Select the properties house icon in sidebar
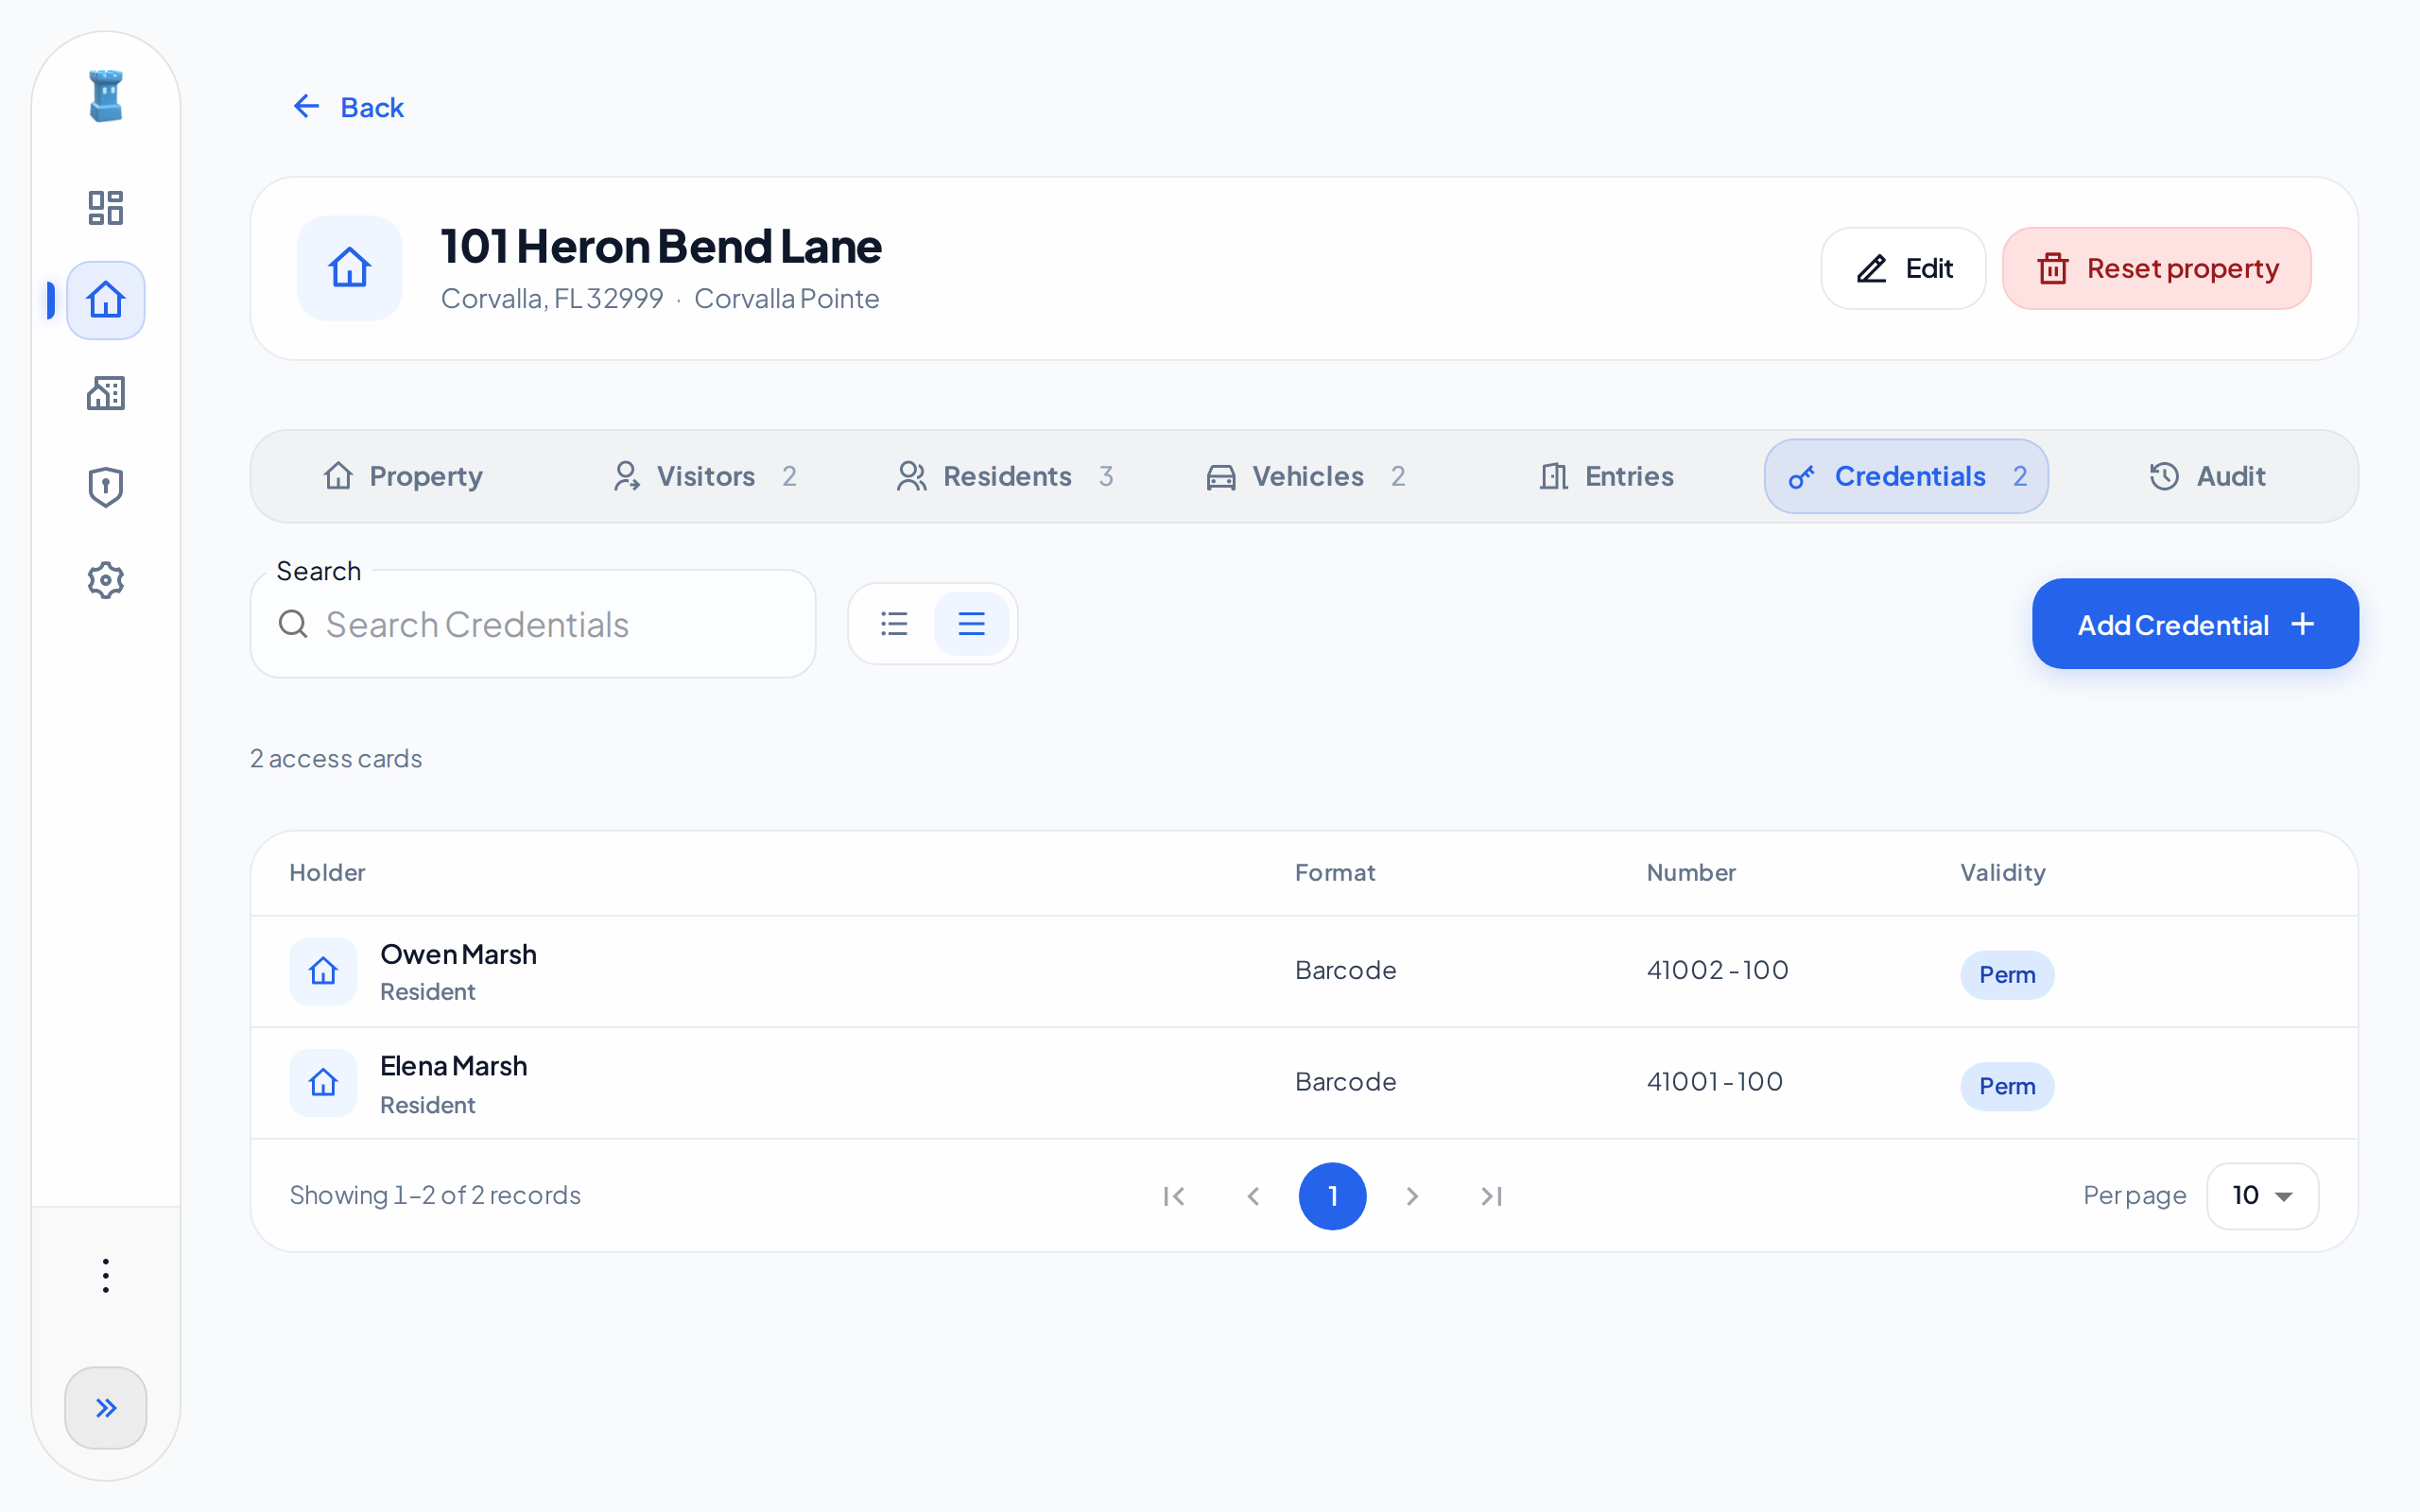Image resolution: width=2420 pixels, height=1512 pixels. 105,300
